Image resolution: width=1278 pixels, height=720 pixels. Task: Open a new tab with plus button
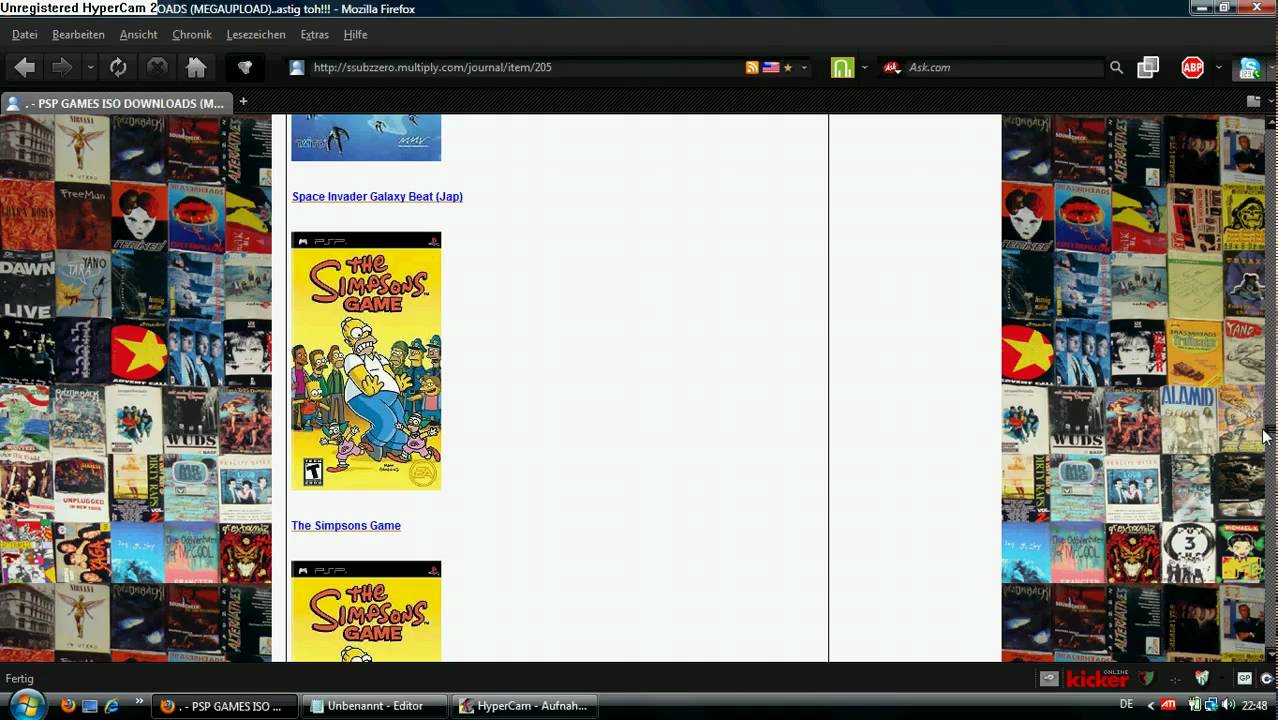point(243,101)
